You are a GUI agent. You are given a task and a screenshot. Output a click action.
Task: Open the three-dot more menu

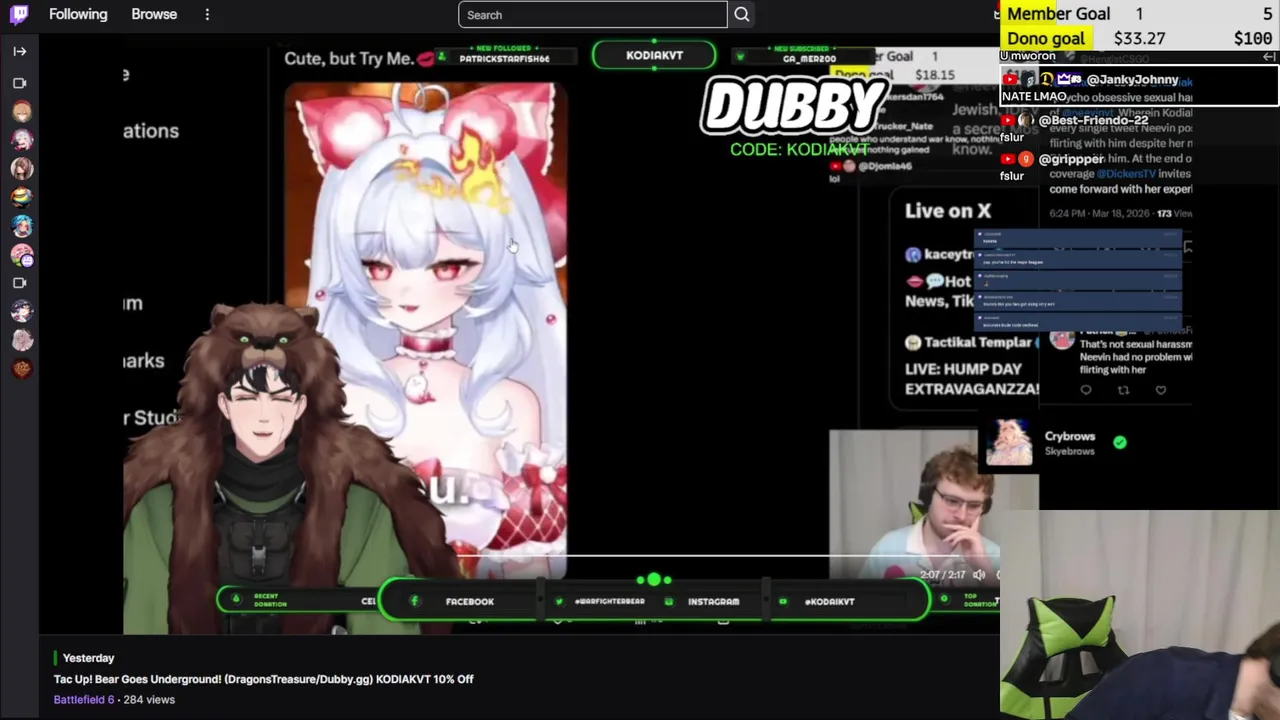tap(207, 14)
